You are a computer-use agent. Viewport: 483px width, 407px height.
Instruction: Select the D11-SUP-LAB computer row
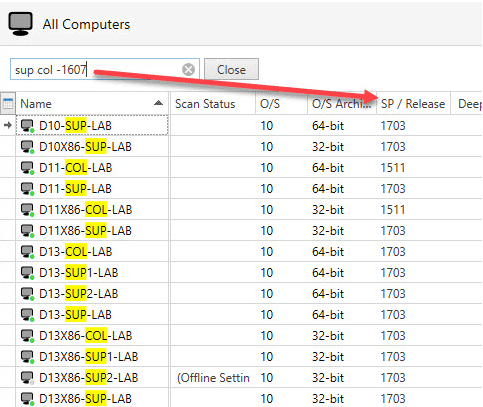241,189
